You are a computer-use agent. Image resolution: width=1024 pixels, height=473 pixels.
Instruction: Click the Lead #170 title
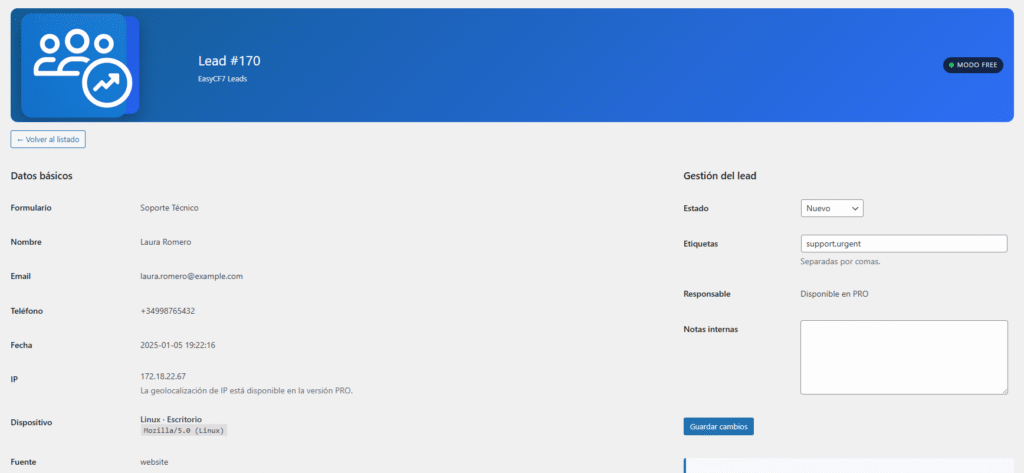(x=229, y=61)
